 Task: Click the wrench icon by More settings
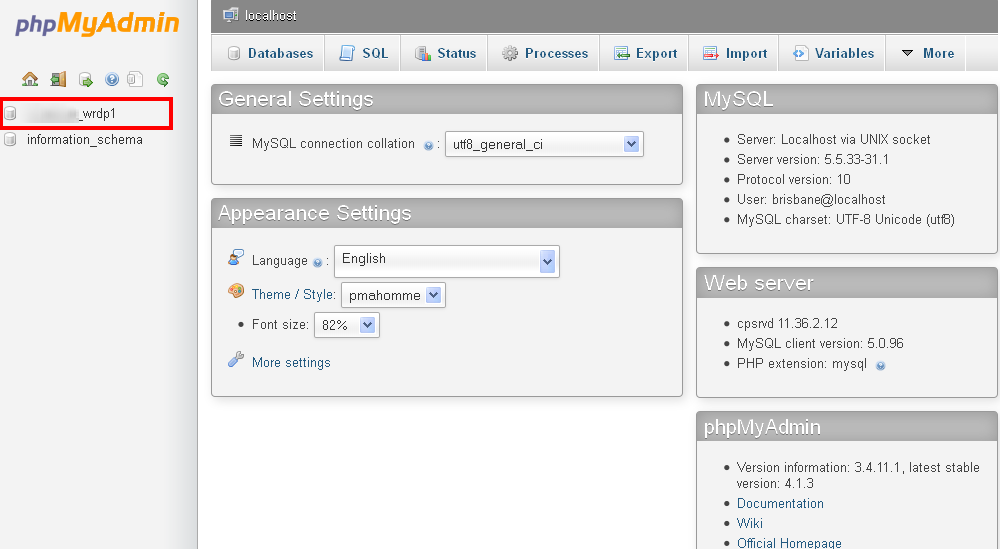236,360
